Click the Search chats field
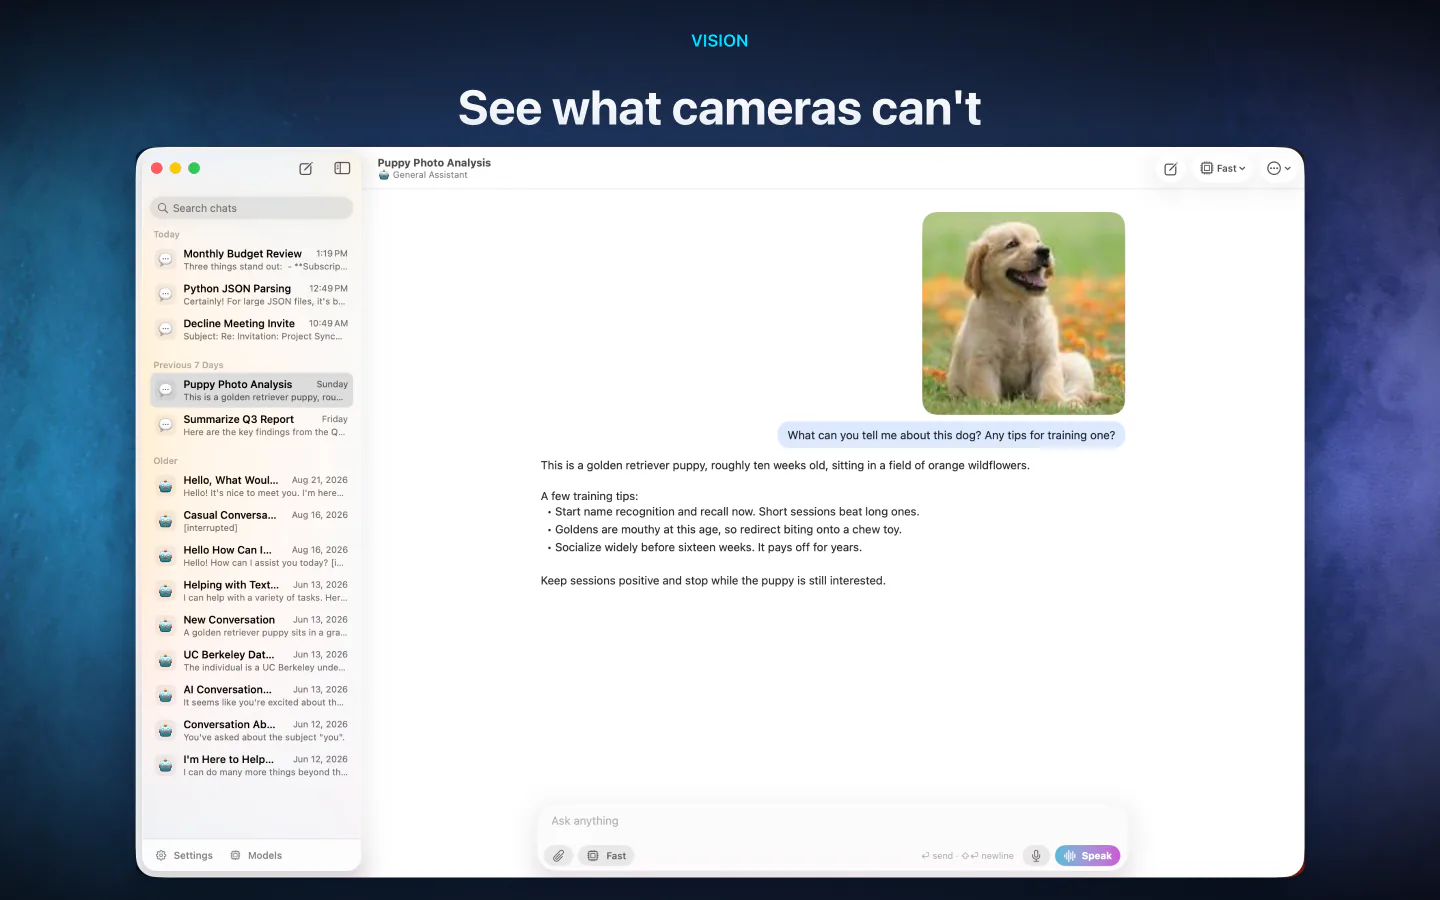The image size is (1440, 900). tap(252, 208)
